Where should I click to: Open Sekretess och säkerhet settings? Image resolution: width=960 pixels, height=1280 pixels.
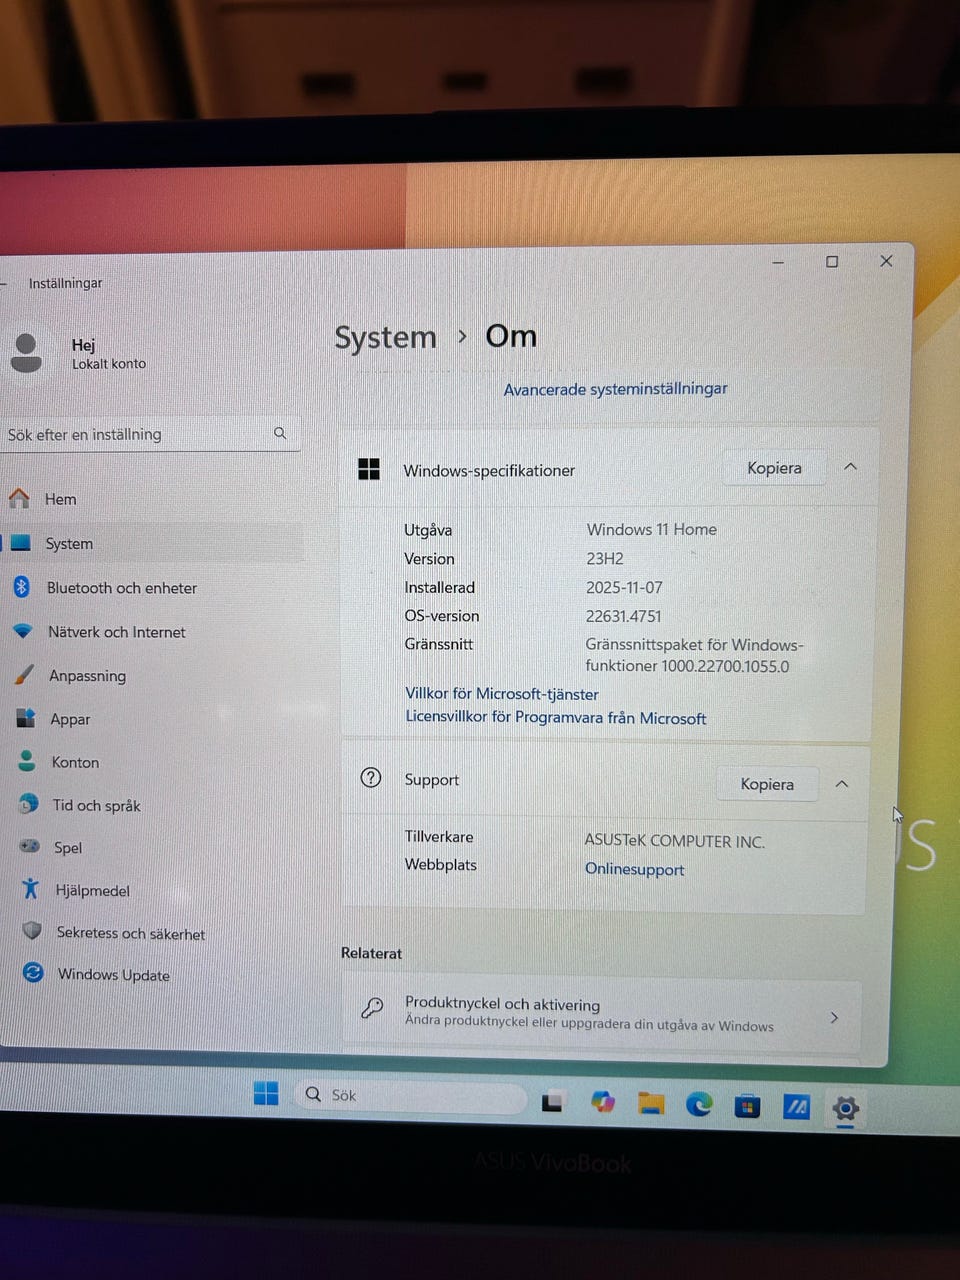point(130,933)
